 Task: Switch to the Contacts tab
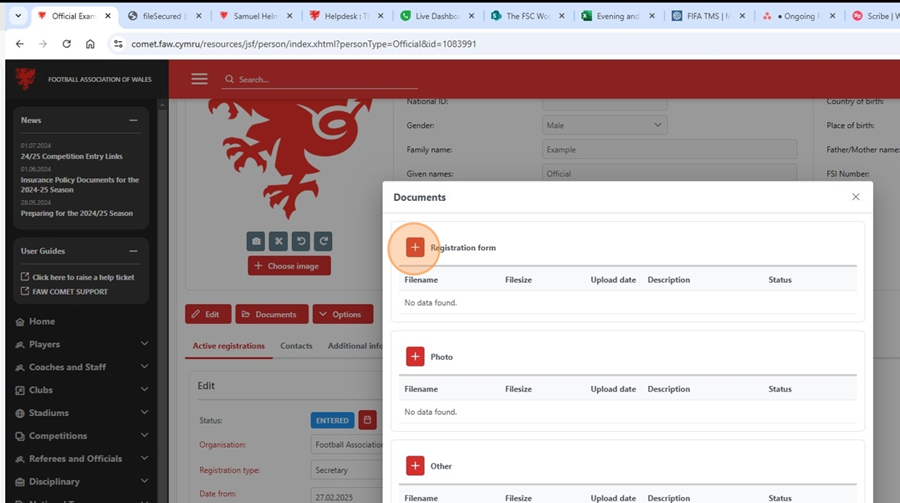(x=296, y=346)
